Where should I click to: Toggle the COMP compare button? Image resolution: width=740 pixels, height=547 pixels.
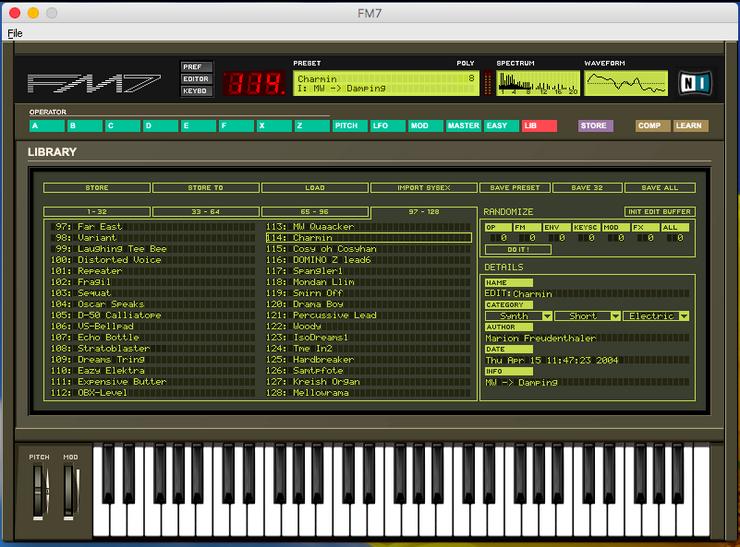652,126
